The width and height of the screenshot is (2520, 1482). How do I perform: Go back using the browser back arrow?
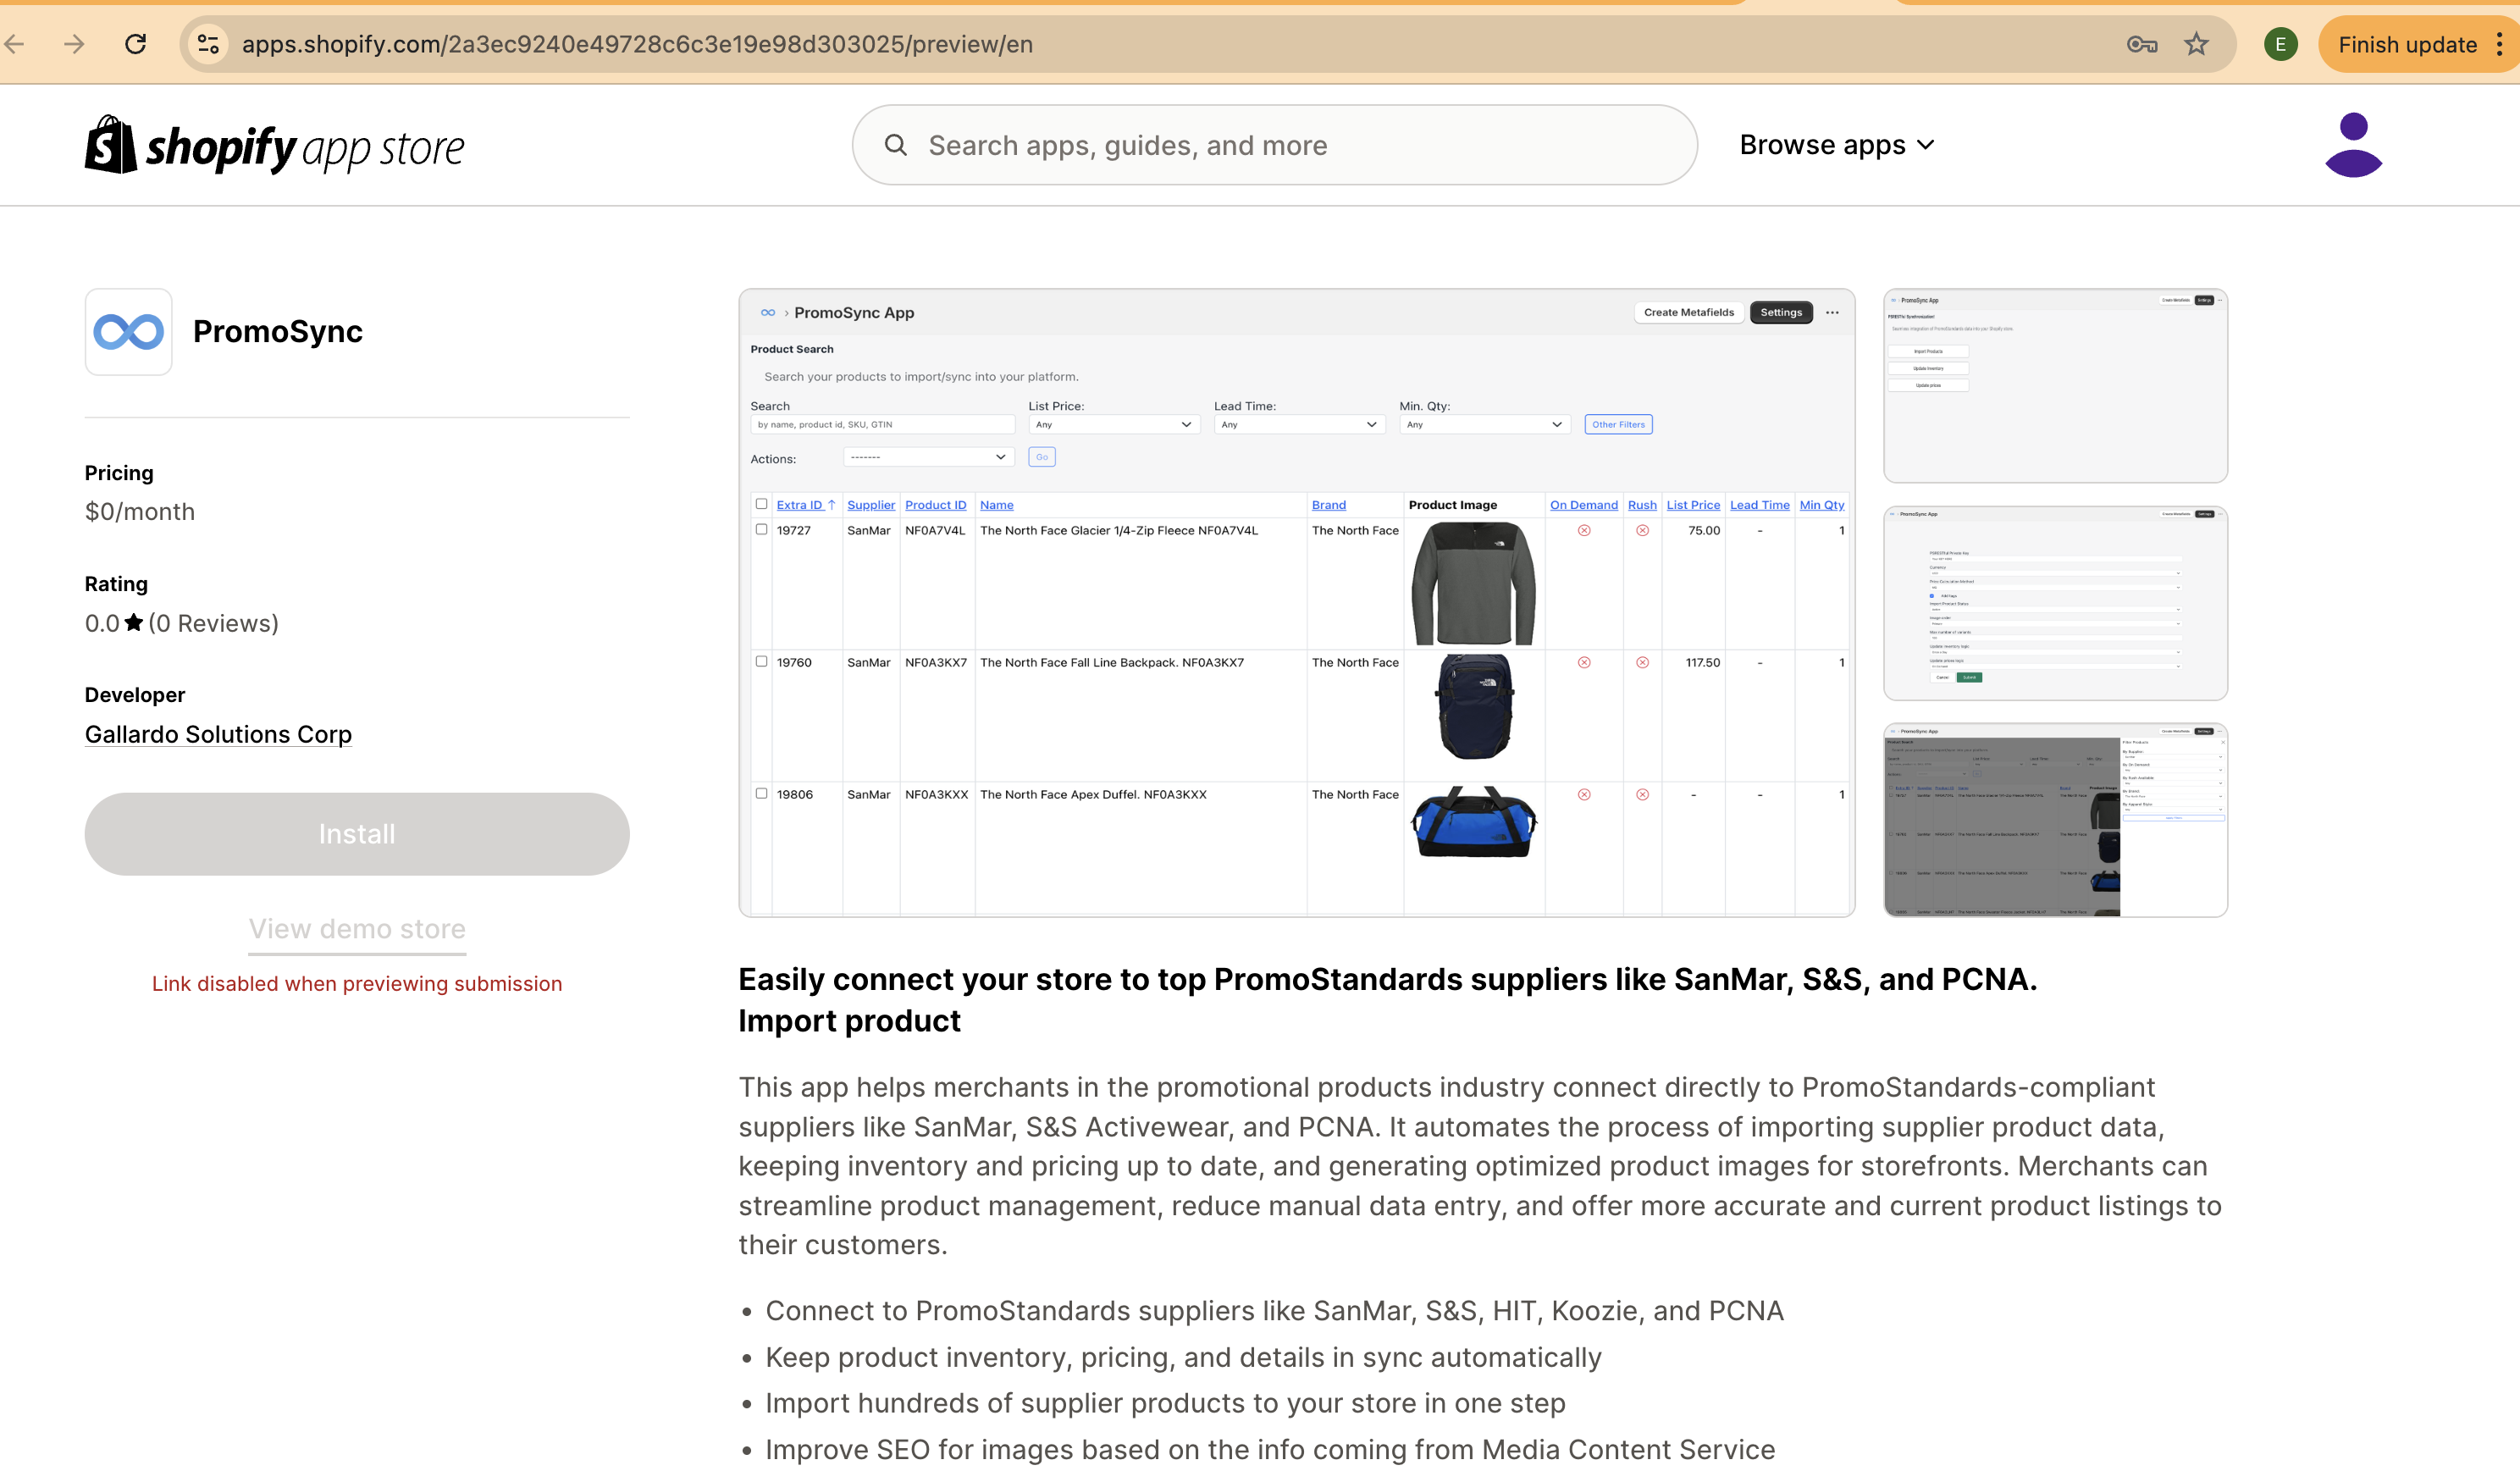pyautogui.click(x=14, y=44)
